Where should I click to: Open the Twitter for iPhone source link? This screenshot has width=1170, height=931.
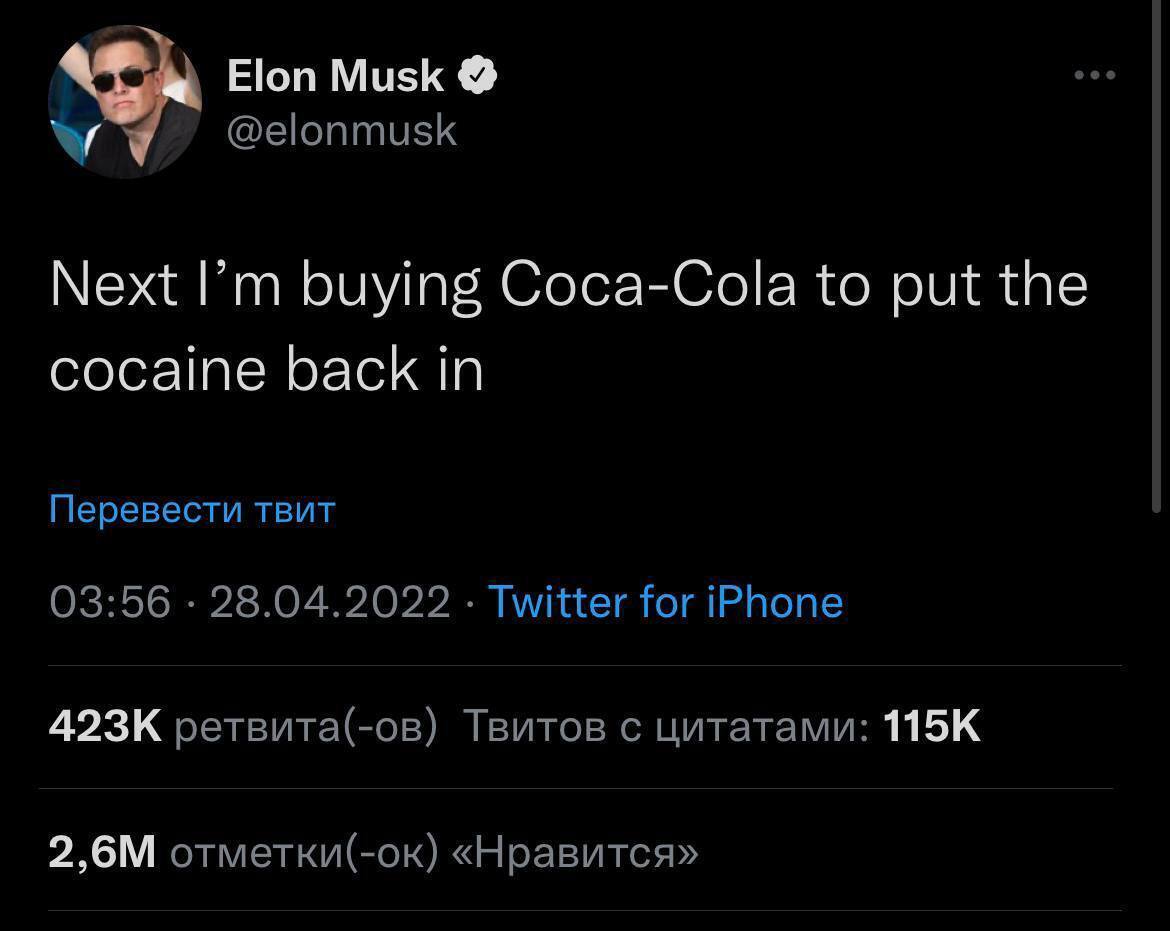[664, 601]
